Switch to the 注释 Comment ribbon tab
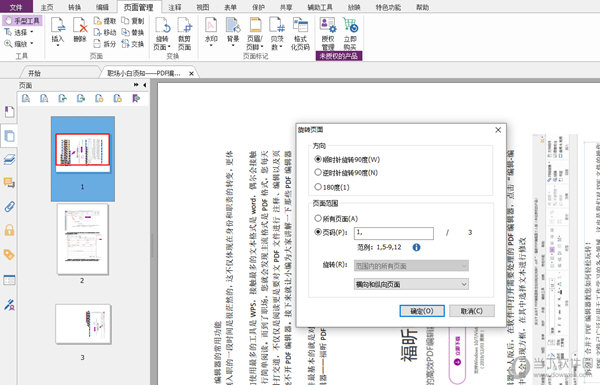 coord(175,7)
